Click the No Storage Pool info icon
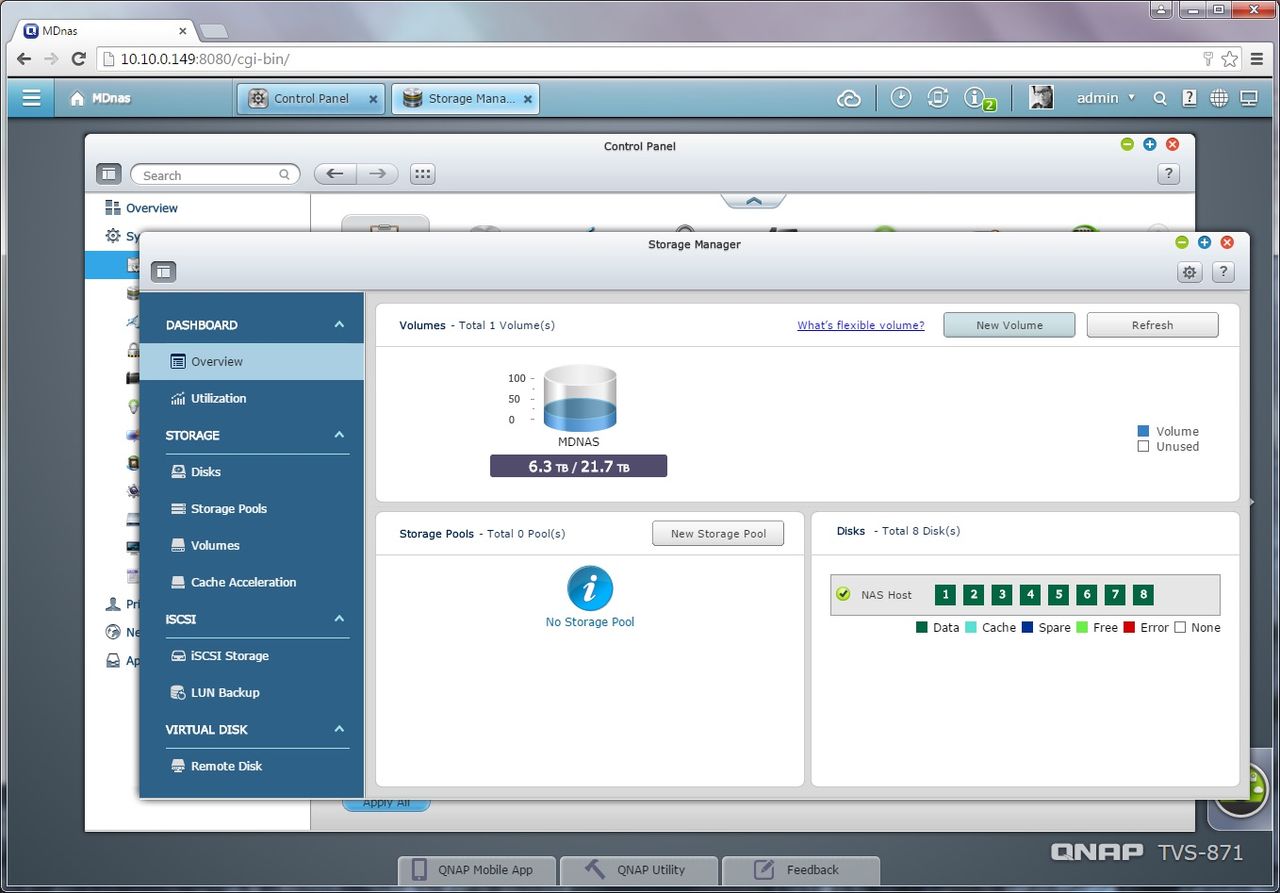 point(590,588)
